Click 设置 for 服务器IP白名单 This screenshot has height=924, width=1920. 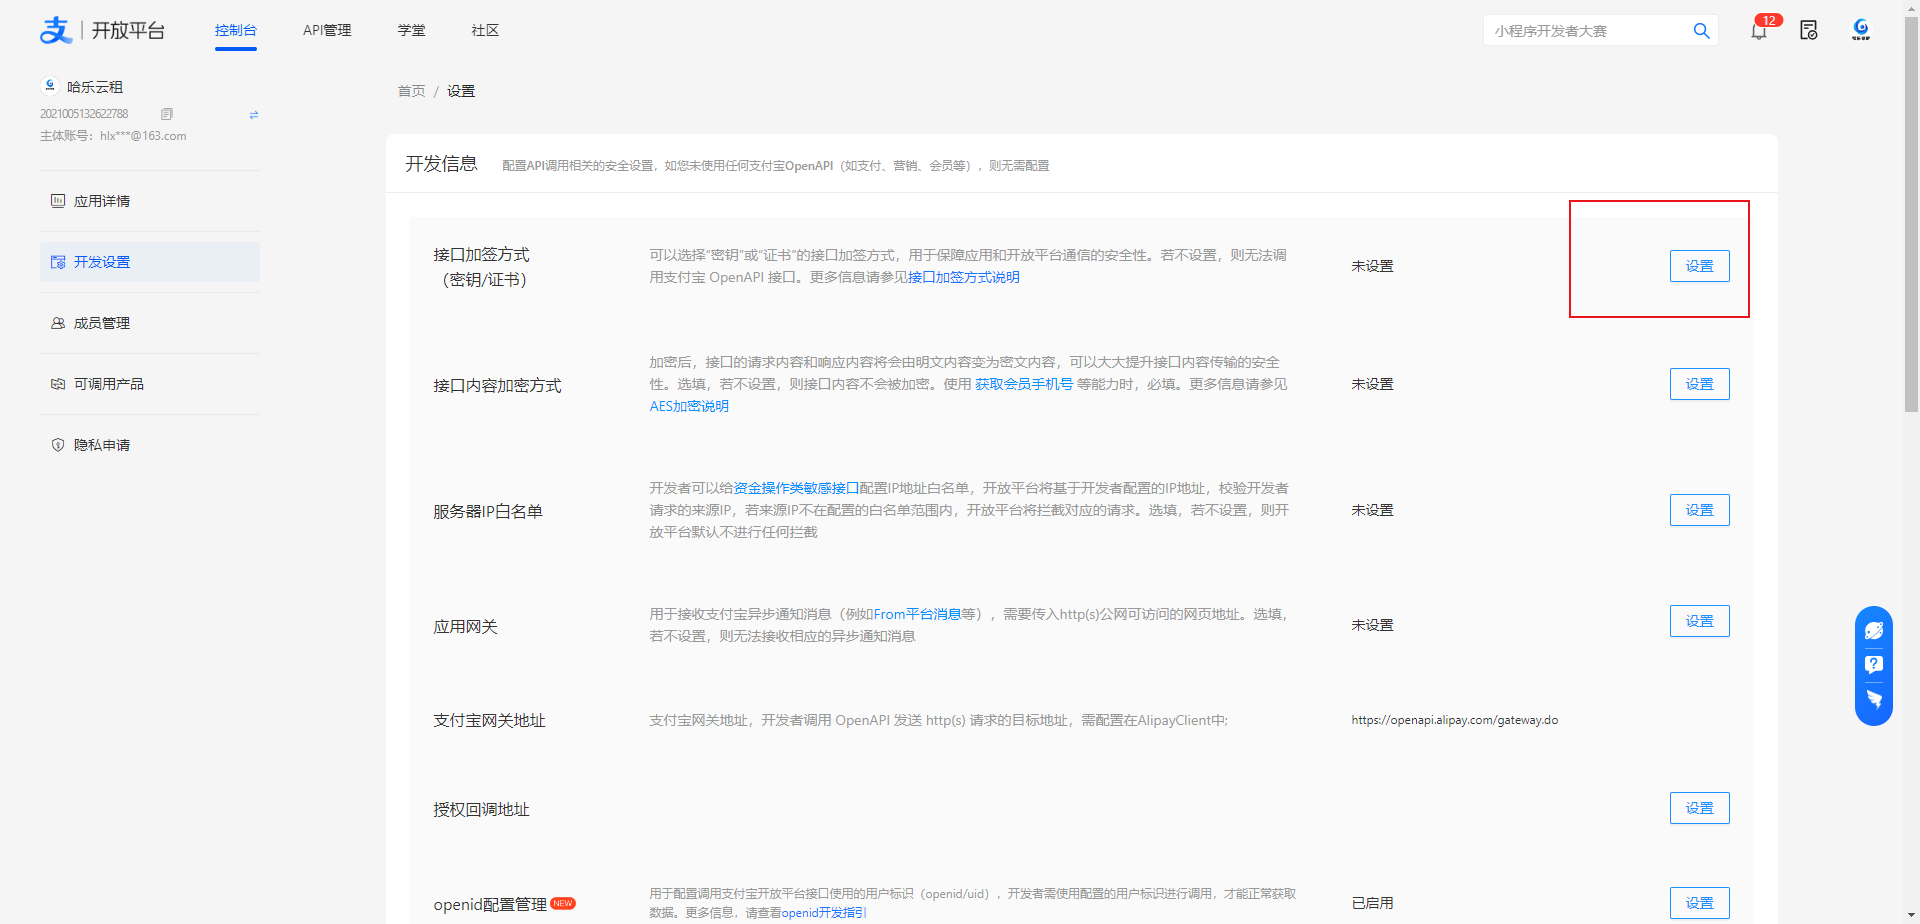tap(1699, 510)
